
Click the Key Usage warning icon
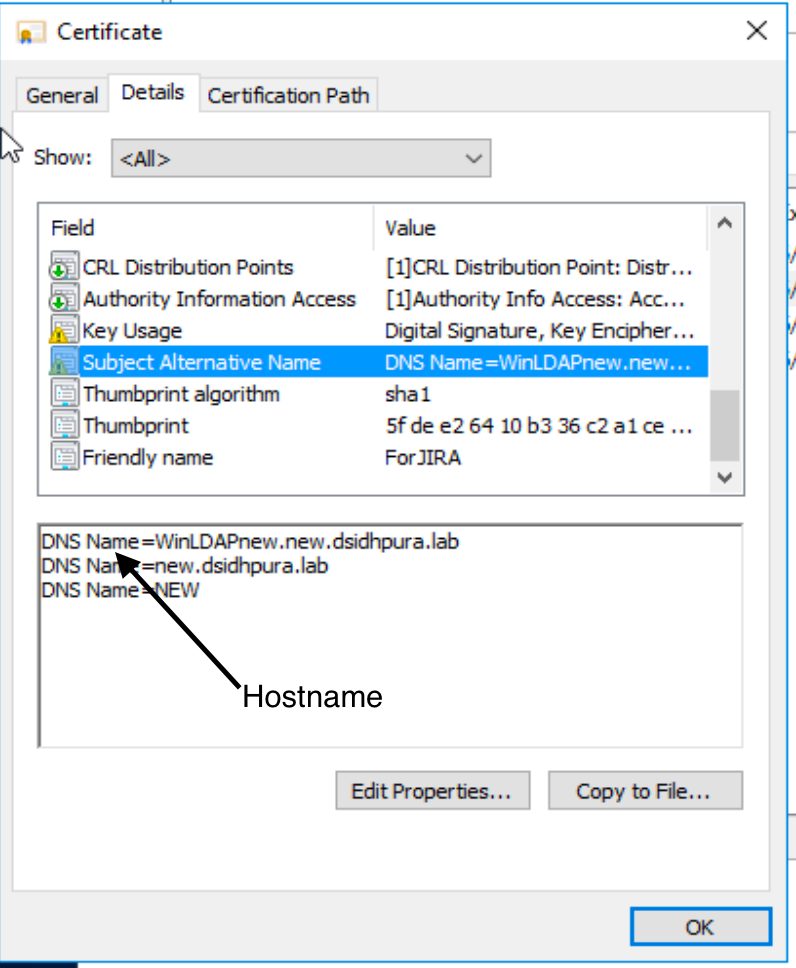click(x=64, y=330)
